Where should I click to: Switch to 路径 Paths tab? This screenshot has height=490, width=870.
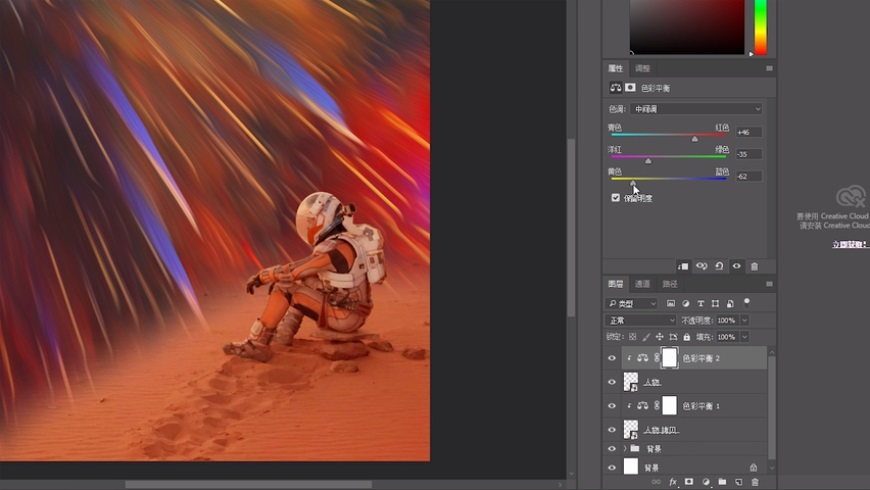click(670, 284)
